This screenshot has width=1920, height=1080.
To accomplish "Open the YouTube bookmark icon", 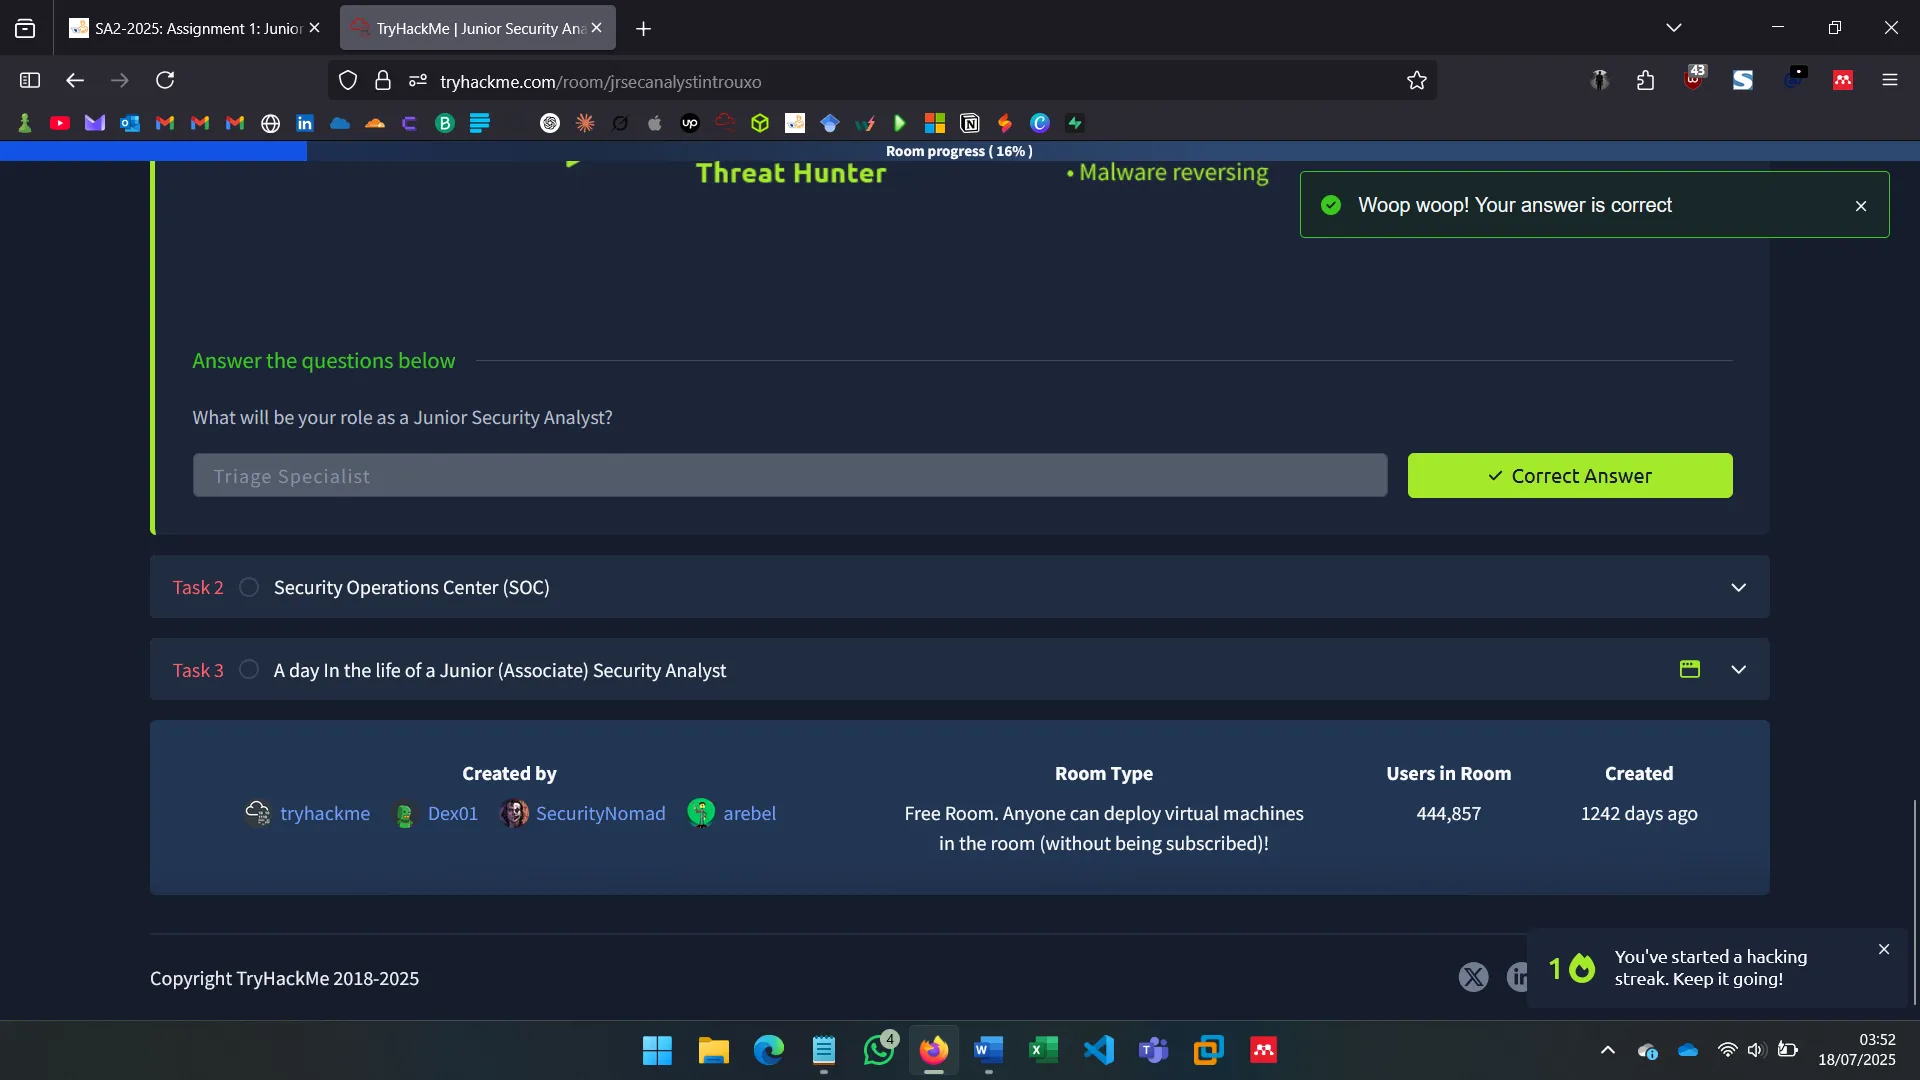I will pyautogui.click(x=60, y=122).
